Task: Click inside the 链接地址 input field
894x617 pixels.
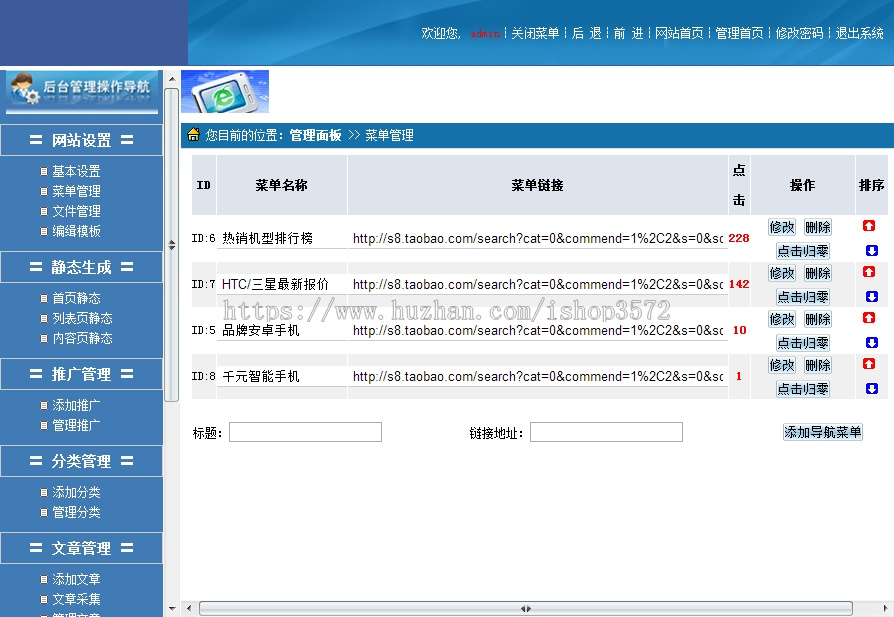Action: (x=606, y=431)
